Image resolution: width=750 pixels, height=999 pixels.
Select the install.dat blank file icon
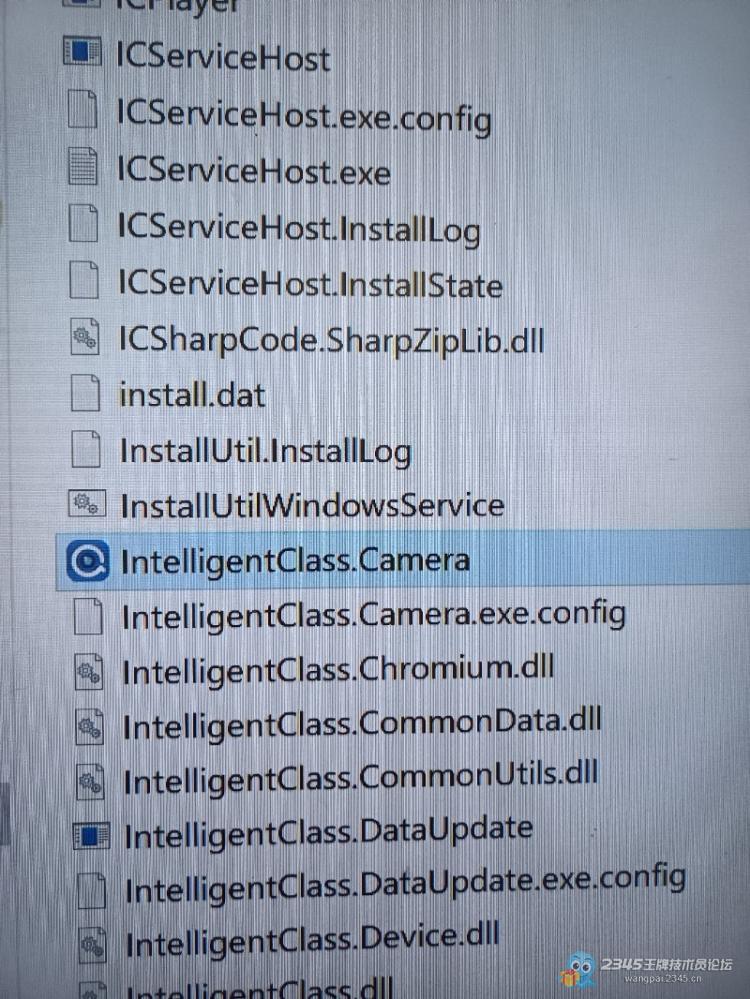coord(85,392)
